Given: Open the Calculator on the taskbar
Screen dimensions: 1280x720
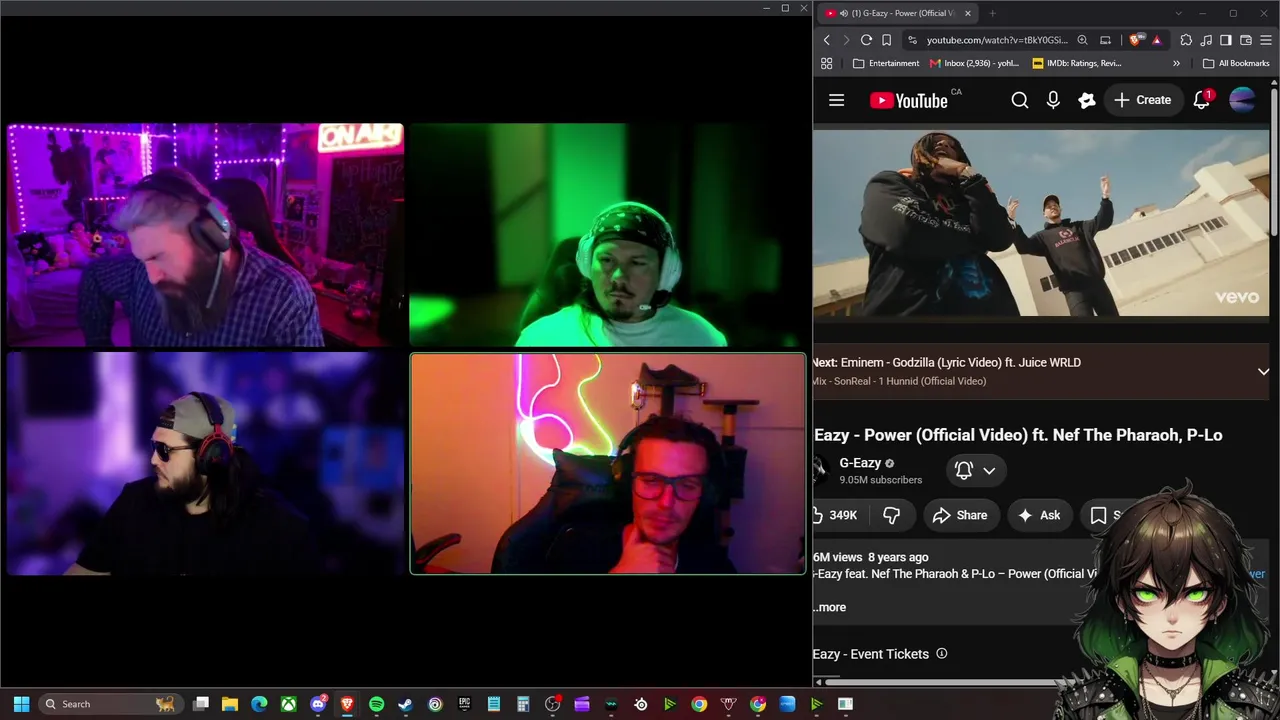Looking at the screenshot, I should pyautogui.click(x=523, y=704).
